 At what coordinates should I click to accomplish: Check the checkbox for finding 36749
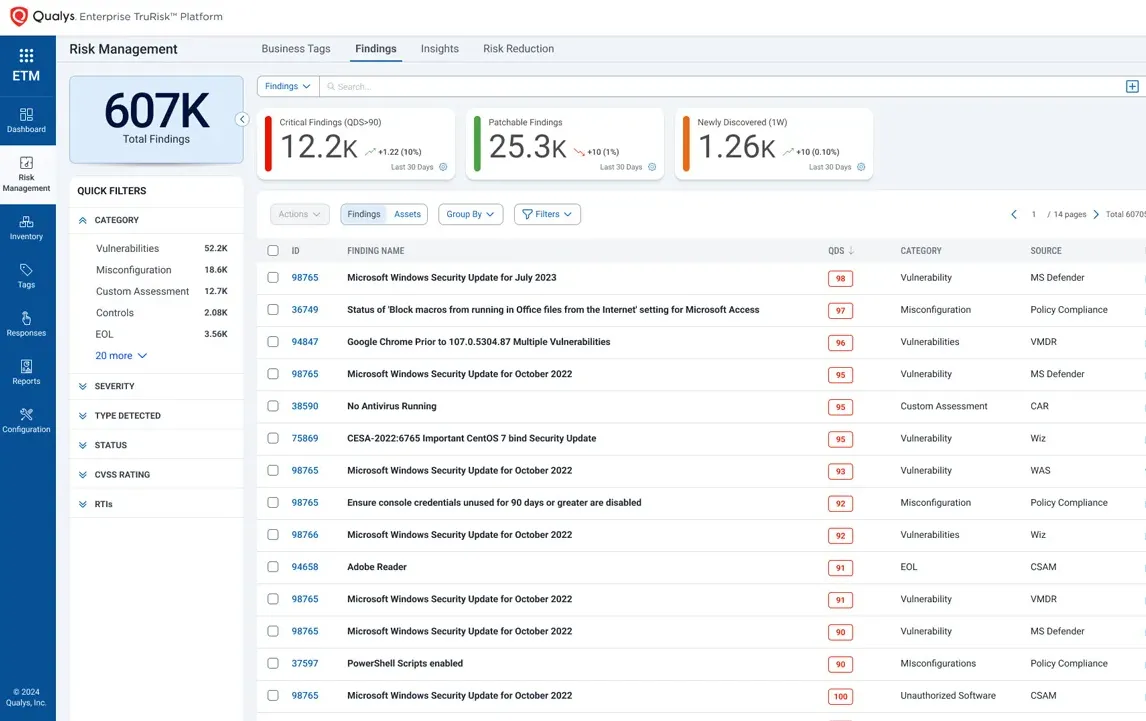[x=272, y=309]
